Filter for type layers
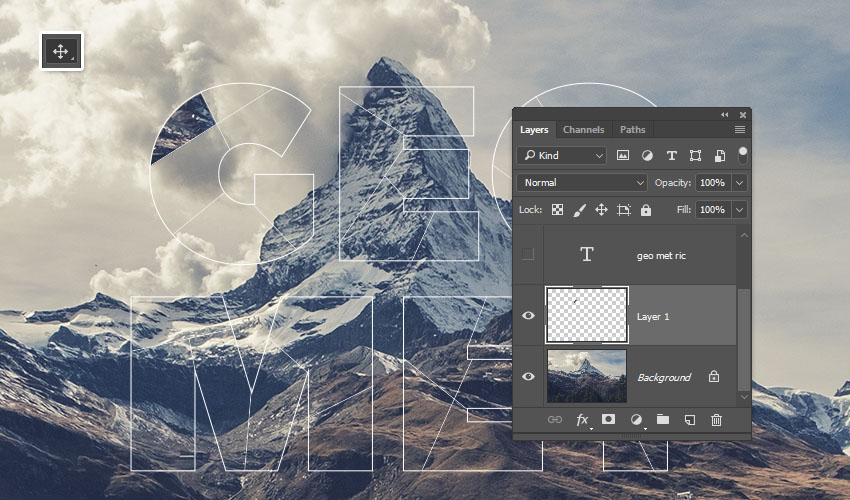 point(672,156)
